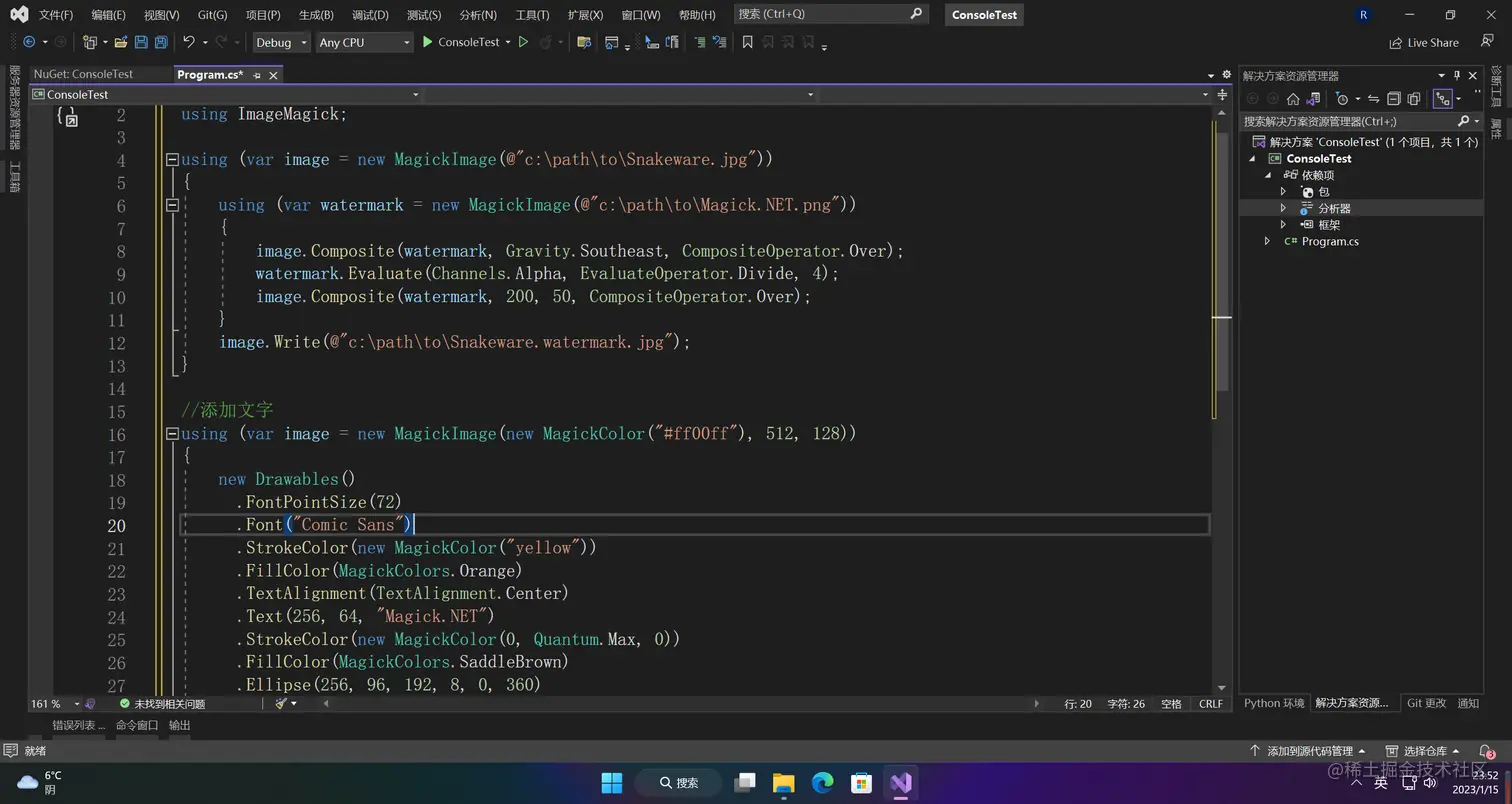Click 未找到相关问题 status indicator
The image size is (1512, 804).
click(x=162, y=704)
